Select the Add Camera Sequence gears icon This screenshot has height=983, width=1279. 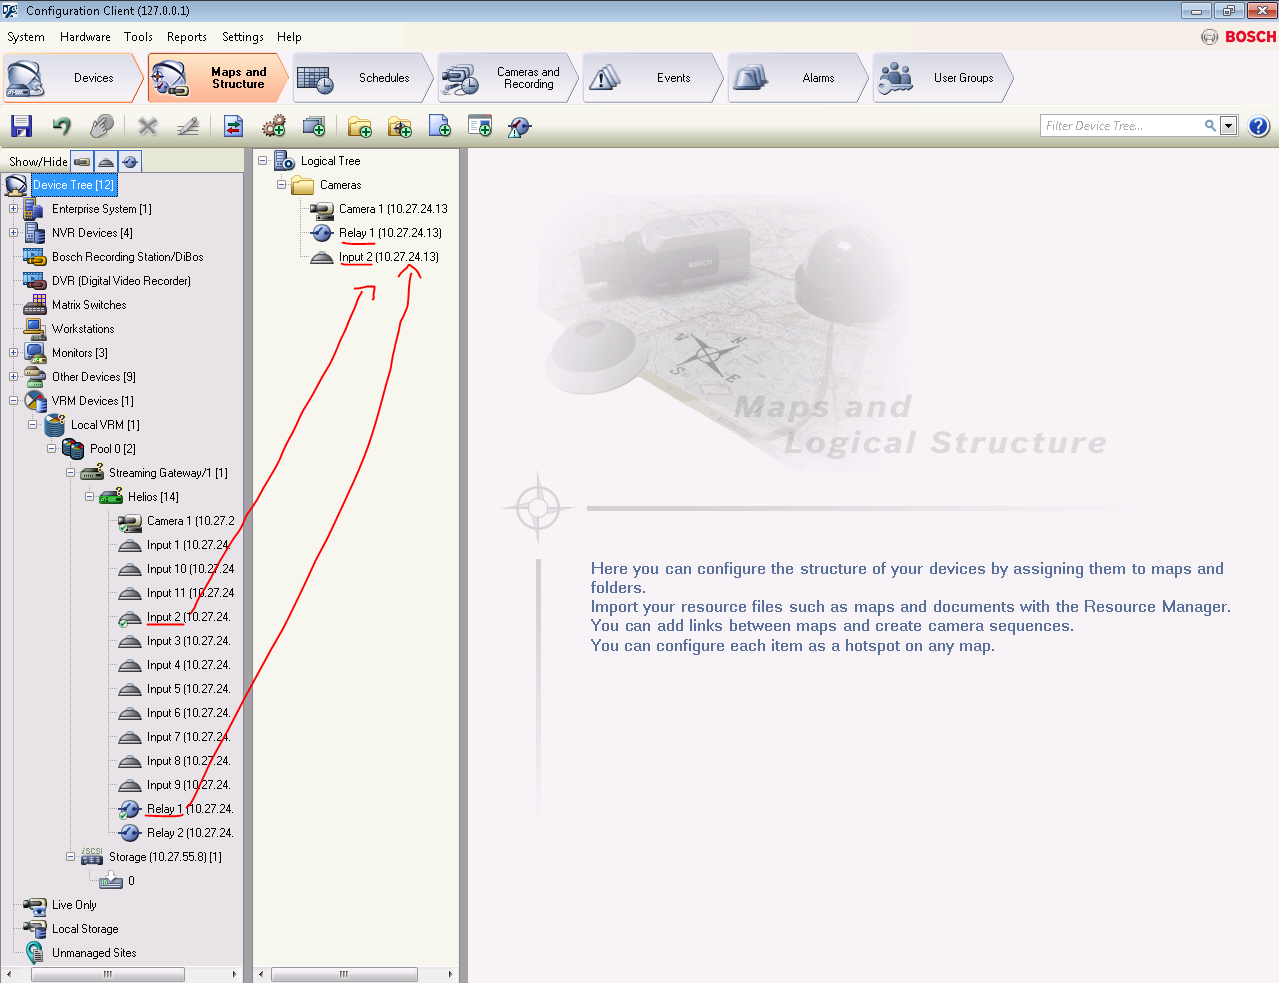[273, 126]
